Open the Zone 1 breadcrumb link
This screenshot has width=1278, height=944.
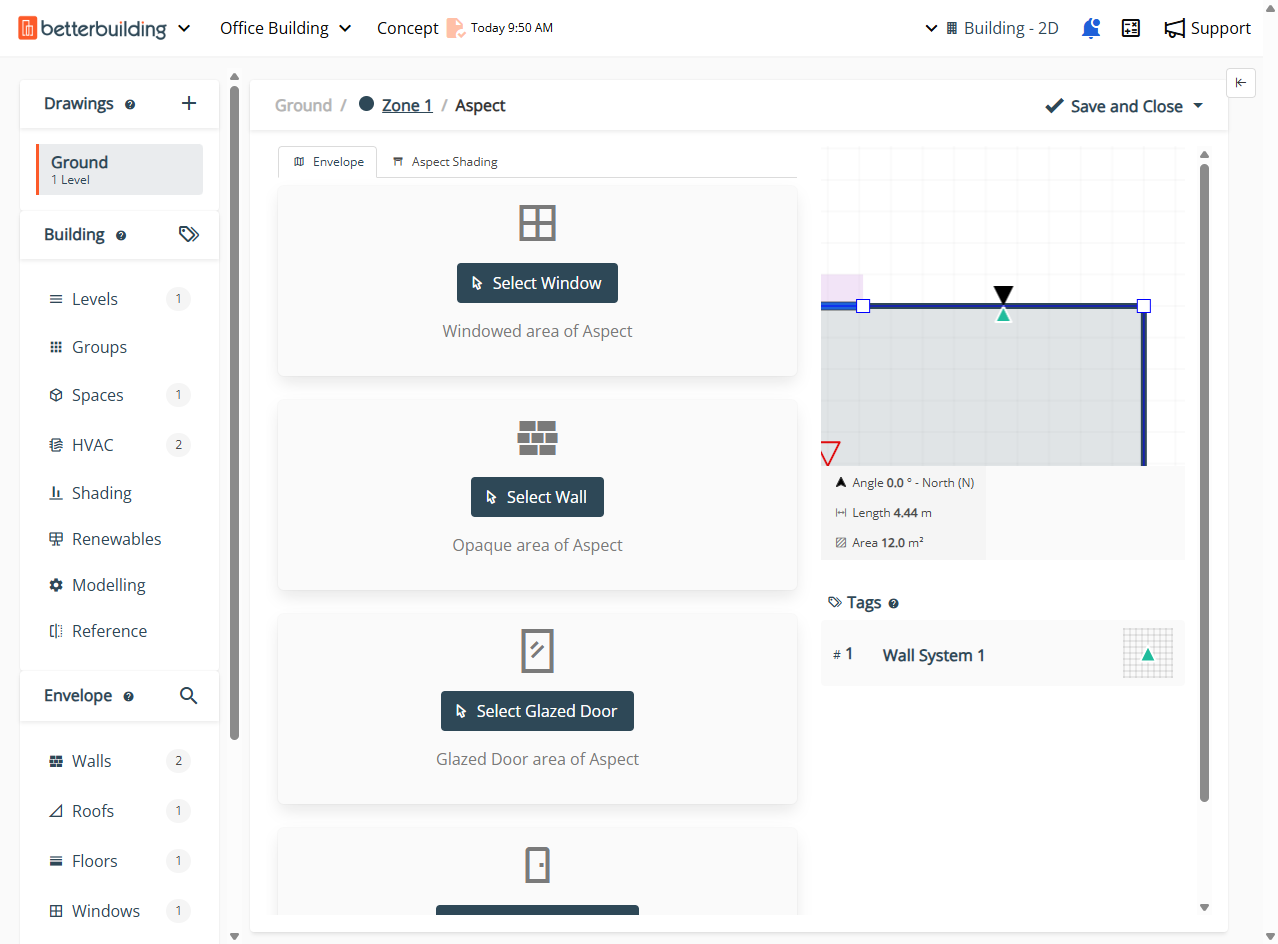pos(407,105)
